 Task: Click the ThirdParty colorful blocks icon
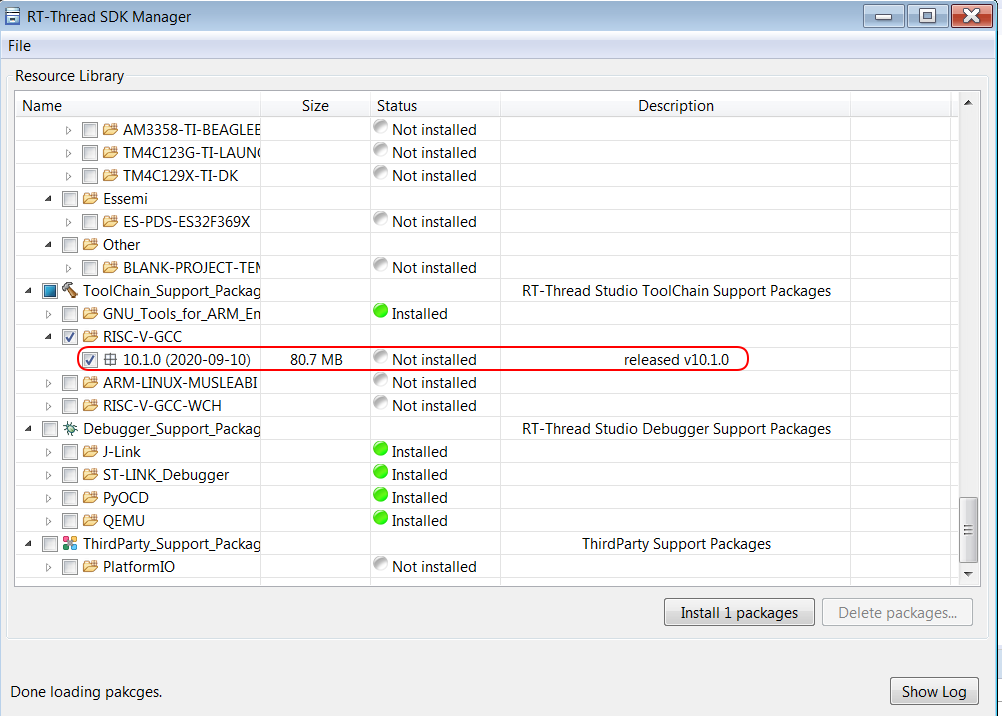pyautogui.click(x=70, y=544)
